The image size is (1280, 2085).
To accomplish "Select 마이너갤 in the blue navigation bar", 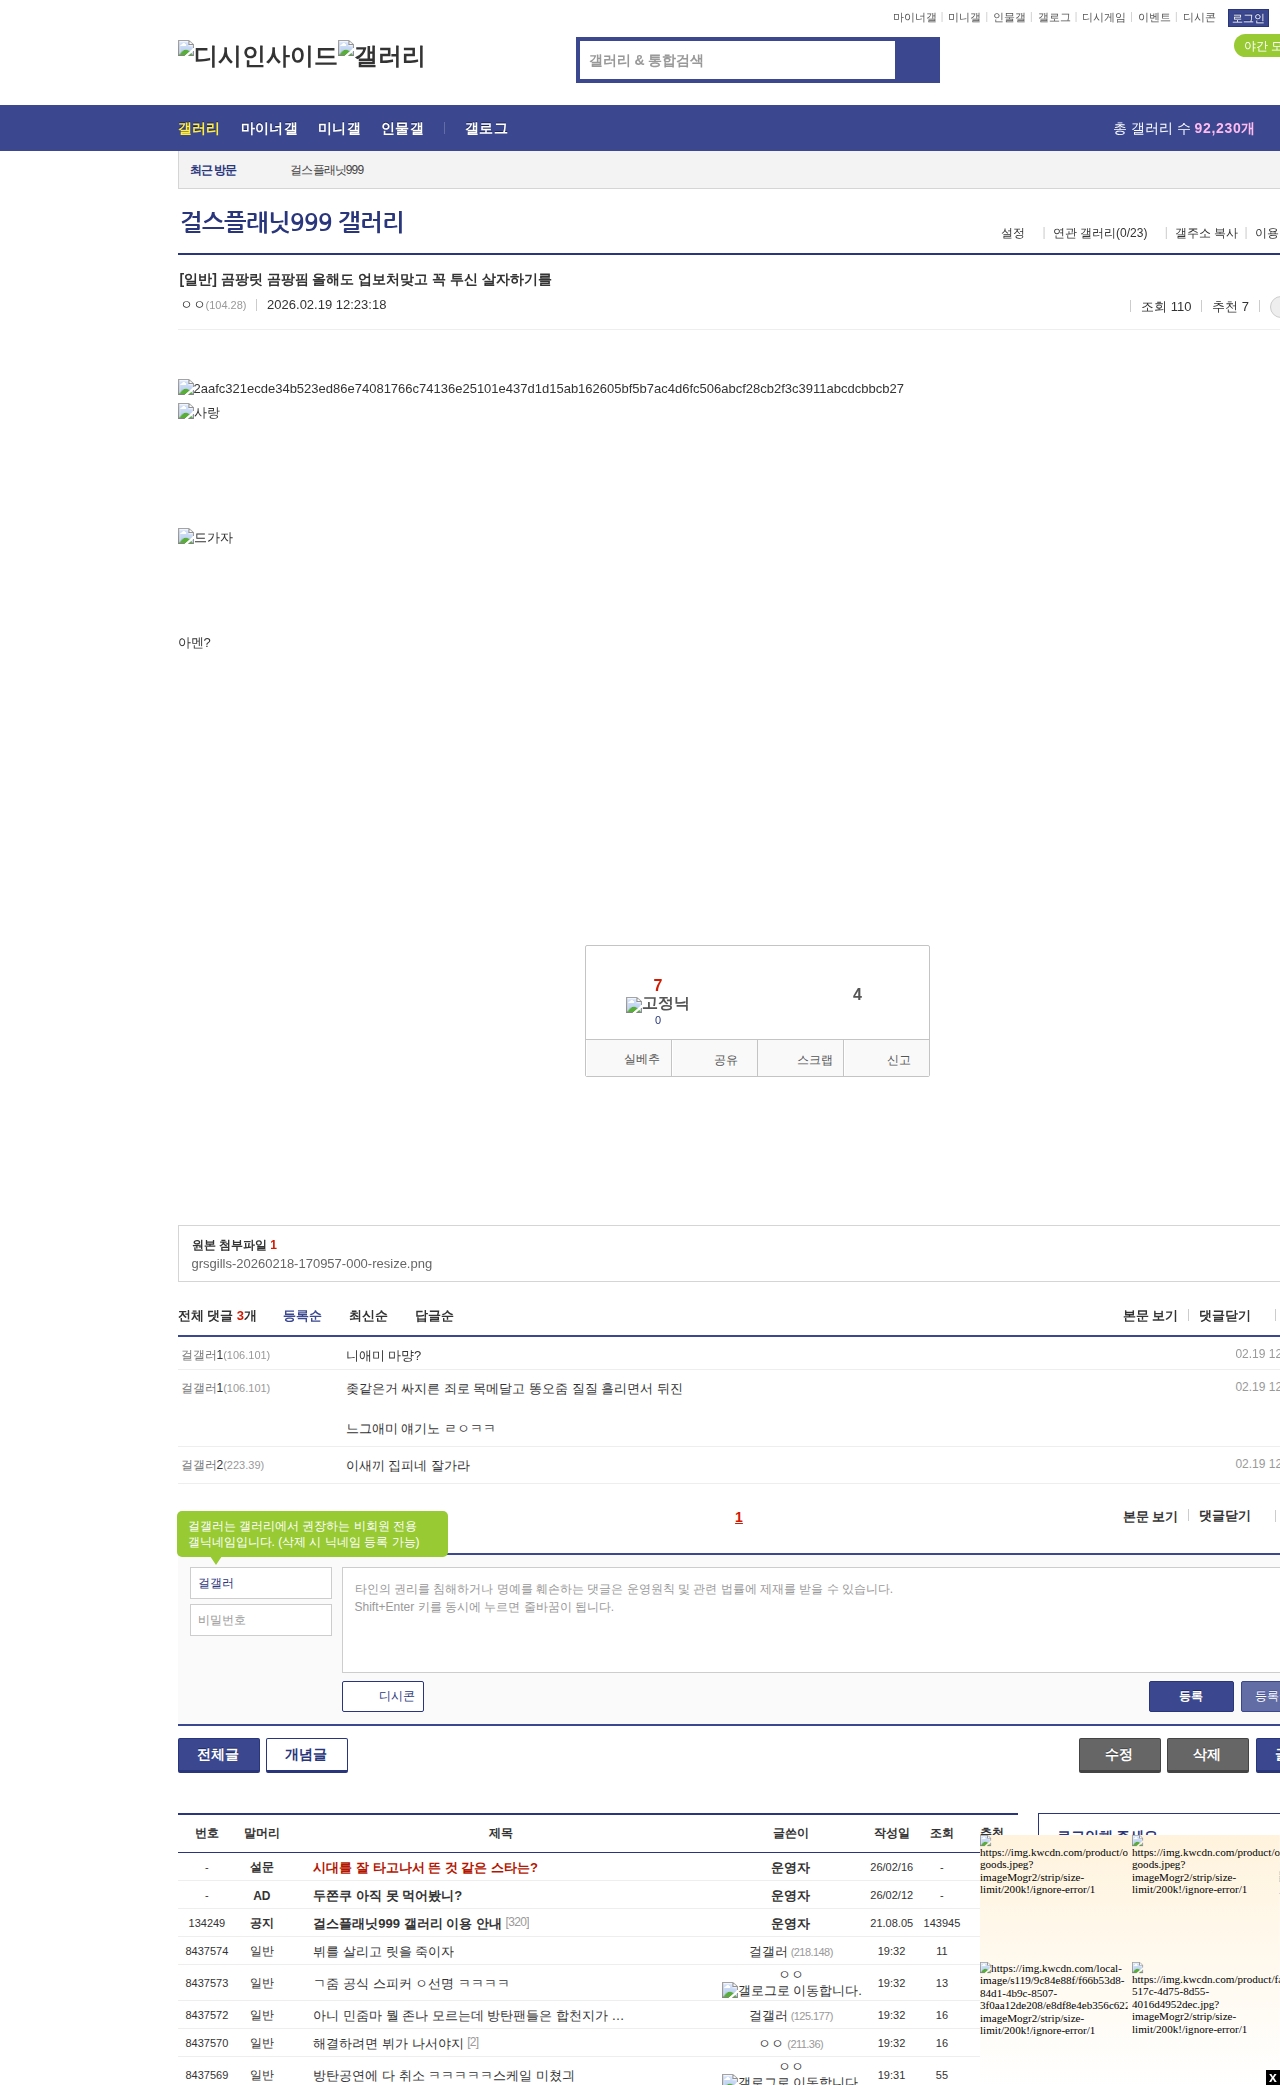I will 269,129.
